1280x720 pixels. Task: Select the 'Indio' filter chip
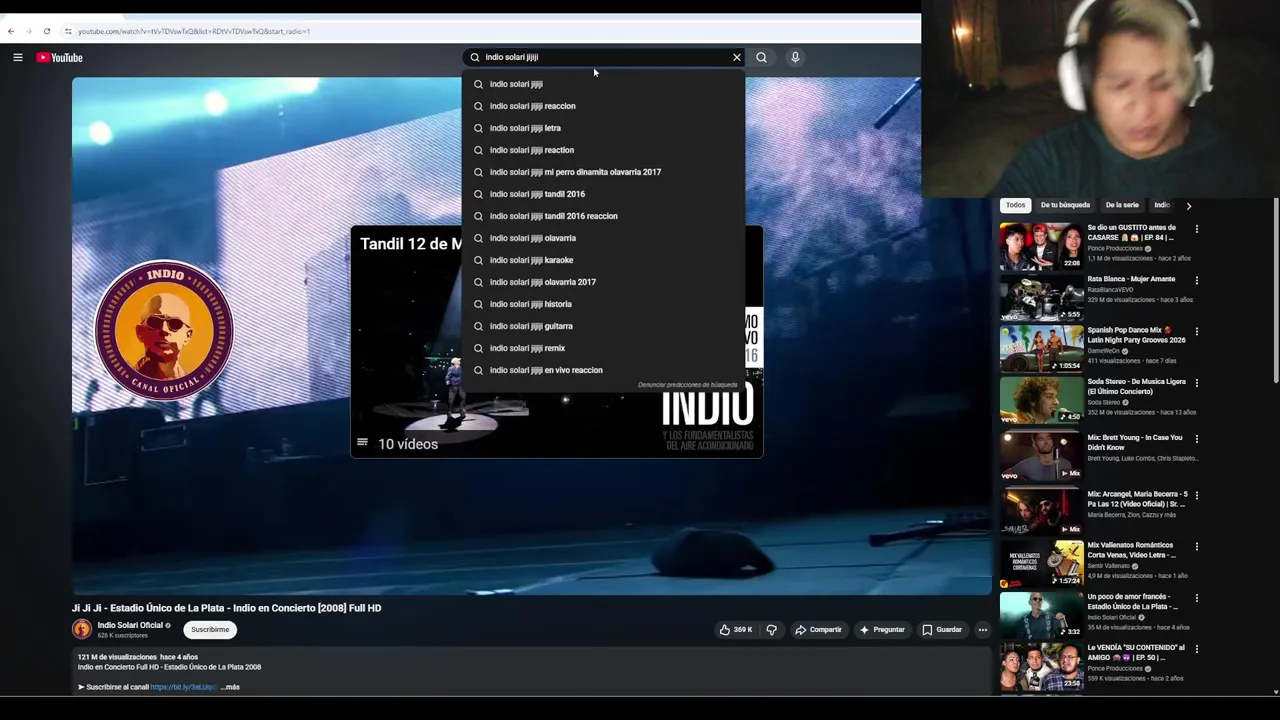click(1162, 205)
